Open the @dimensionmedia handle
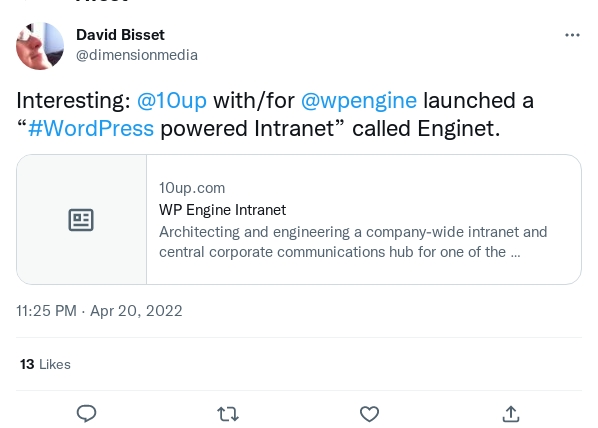598x428 pixels. [137, 55]
